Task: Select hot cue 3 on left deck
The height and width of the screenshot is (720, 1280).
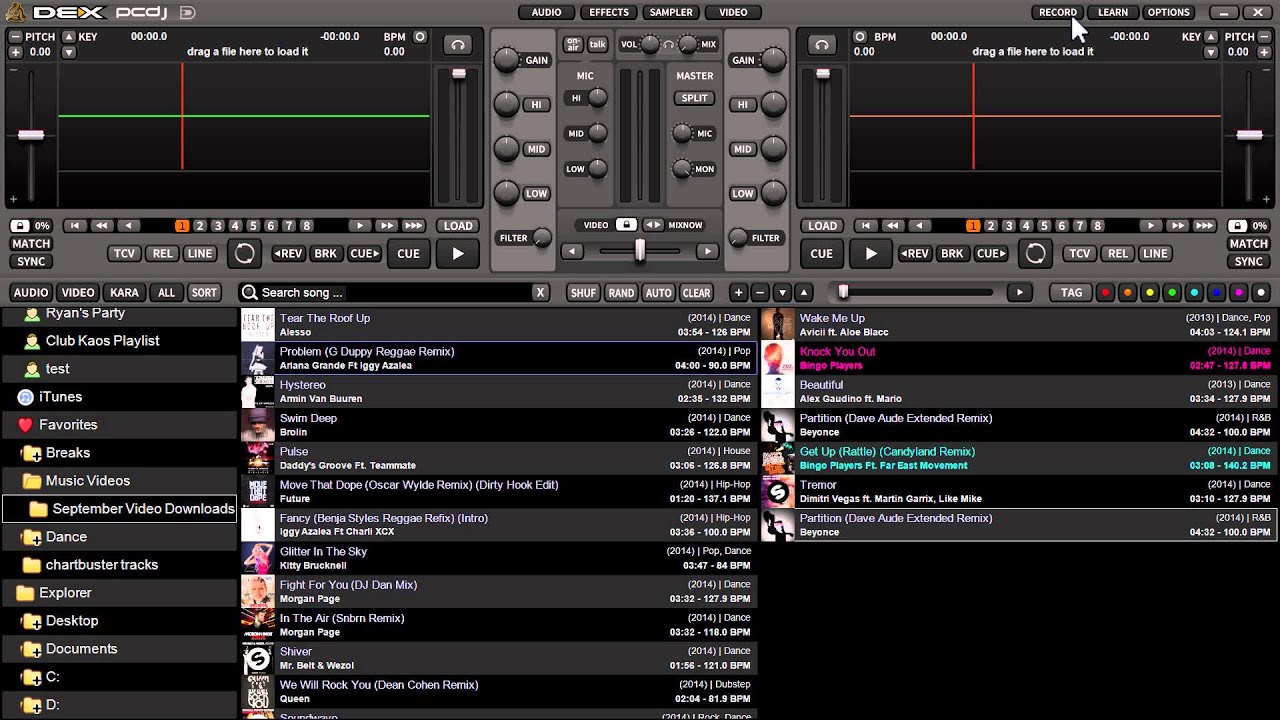Action: pyautogui.click(x=218, y=226)
